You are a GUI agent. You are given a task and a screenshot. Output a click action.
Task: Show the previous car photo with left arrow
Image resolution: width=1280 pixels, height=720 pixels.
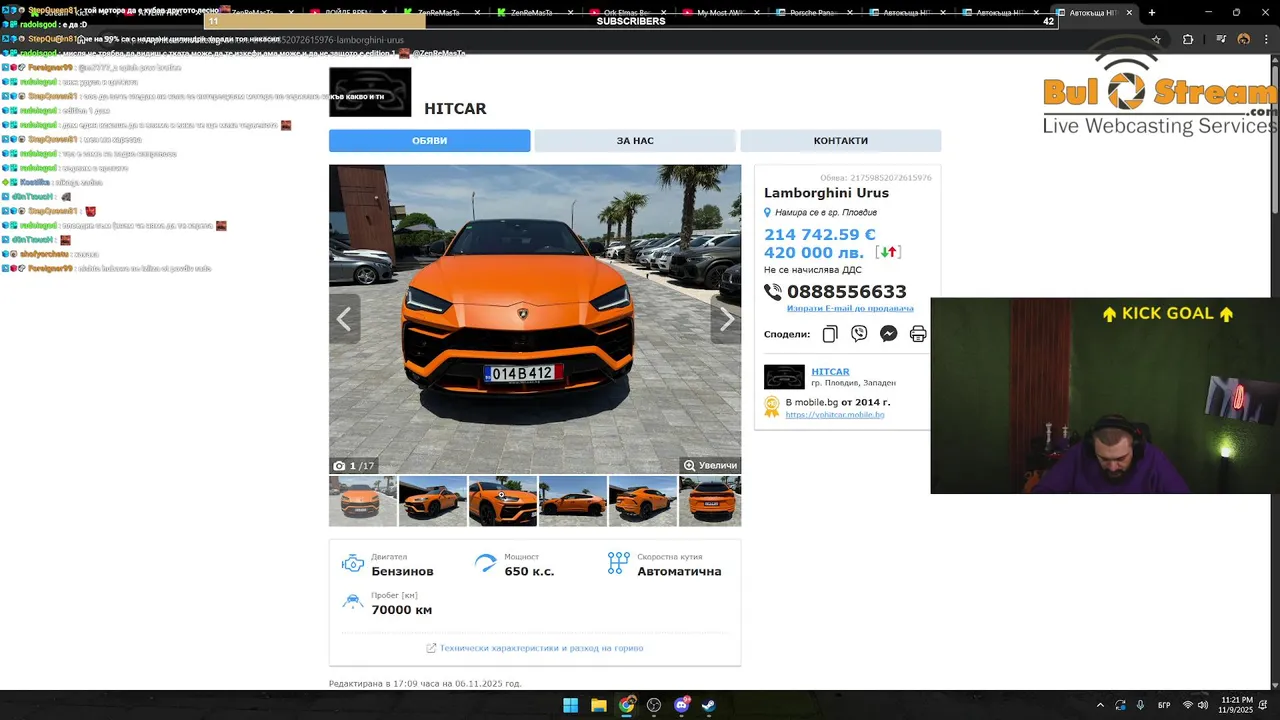(344, 319)
